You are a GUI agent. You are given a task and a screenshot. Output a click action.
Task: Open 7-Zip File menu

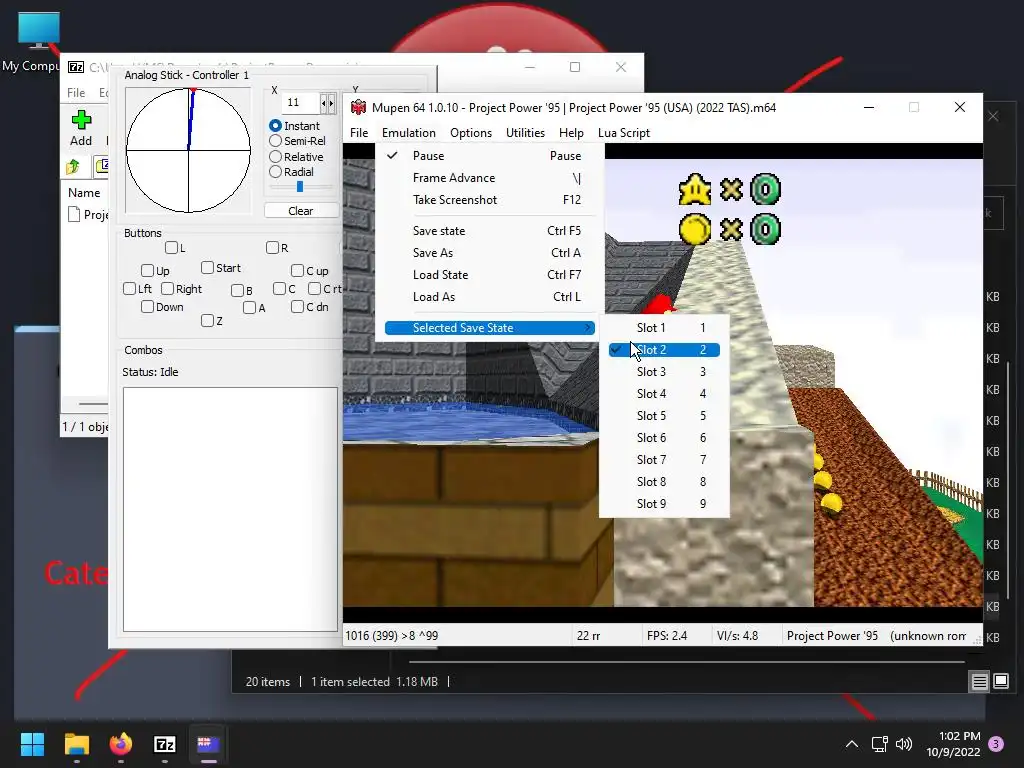pyautogui.click(x=76, y=93)
